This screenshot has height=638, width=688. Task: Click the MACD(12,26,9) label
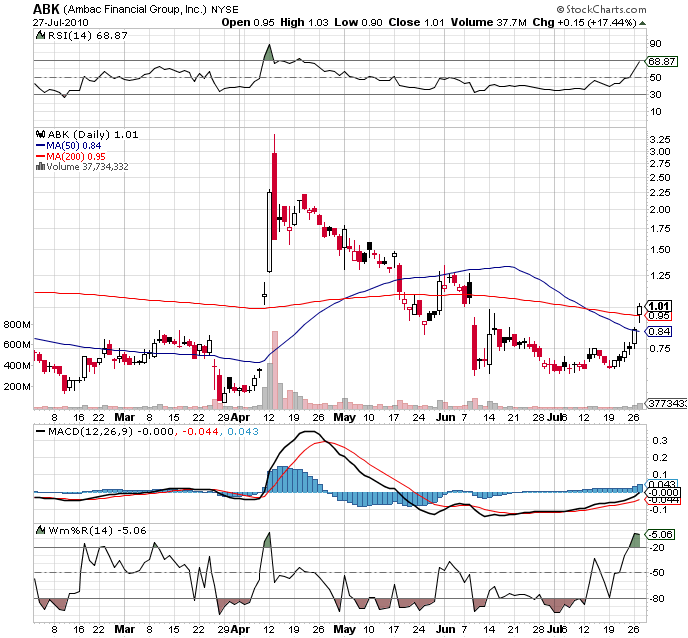click(x=90, y=431)
